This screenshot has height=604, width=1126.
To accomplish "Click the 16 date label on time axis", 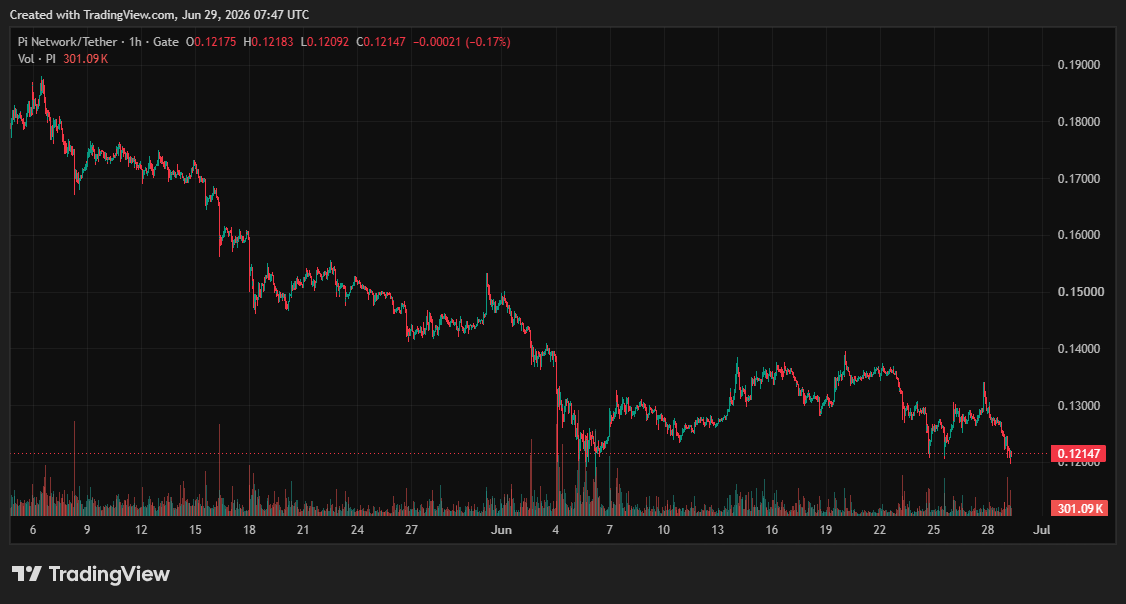I will point(771,529).
